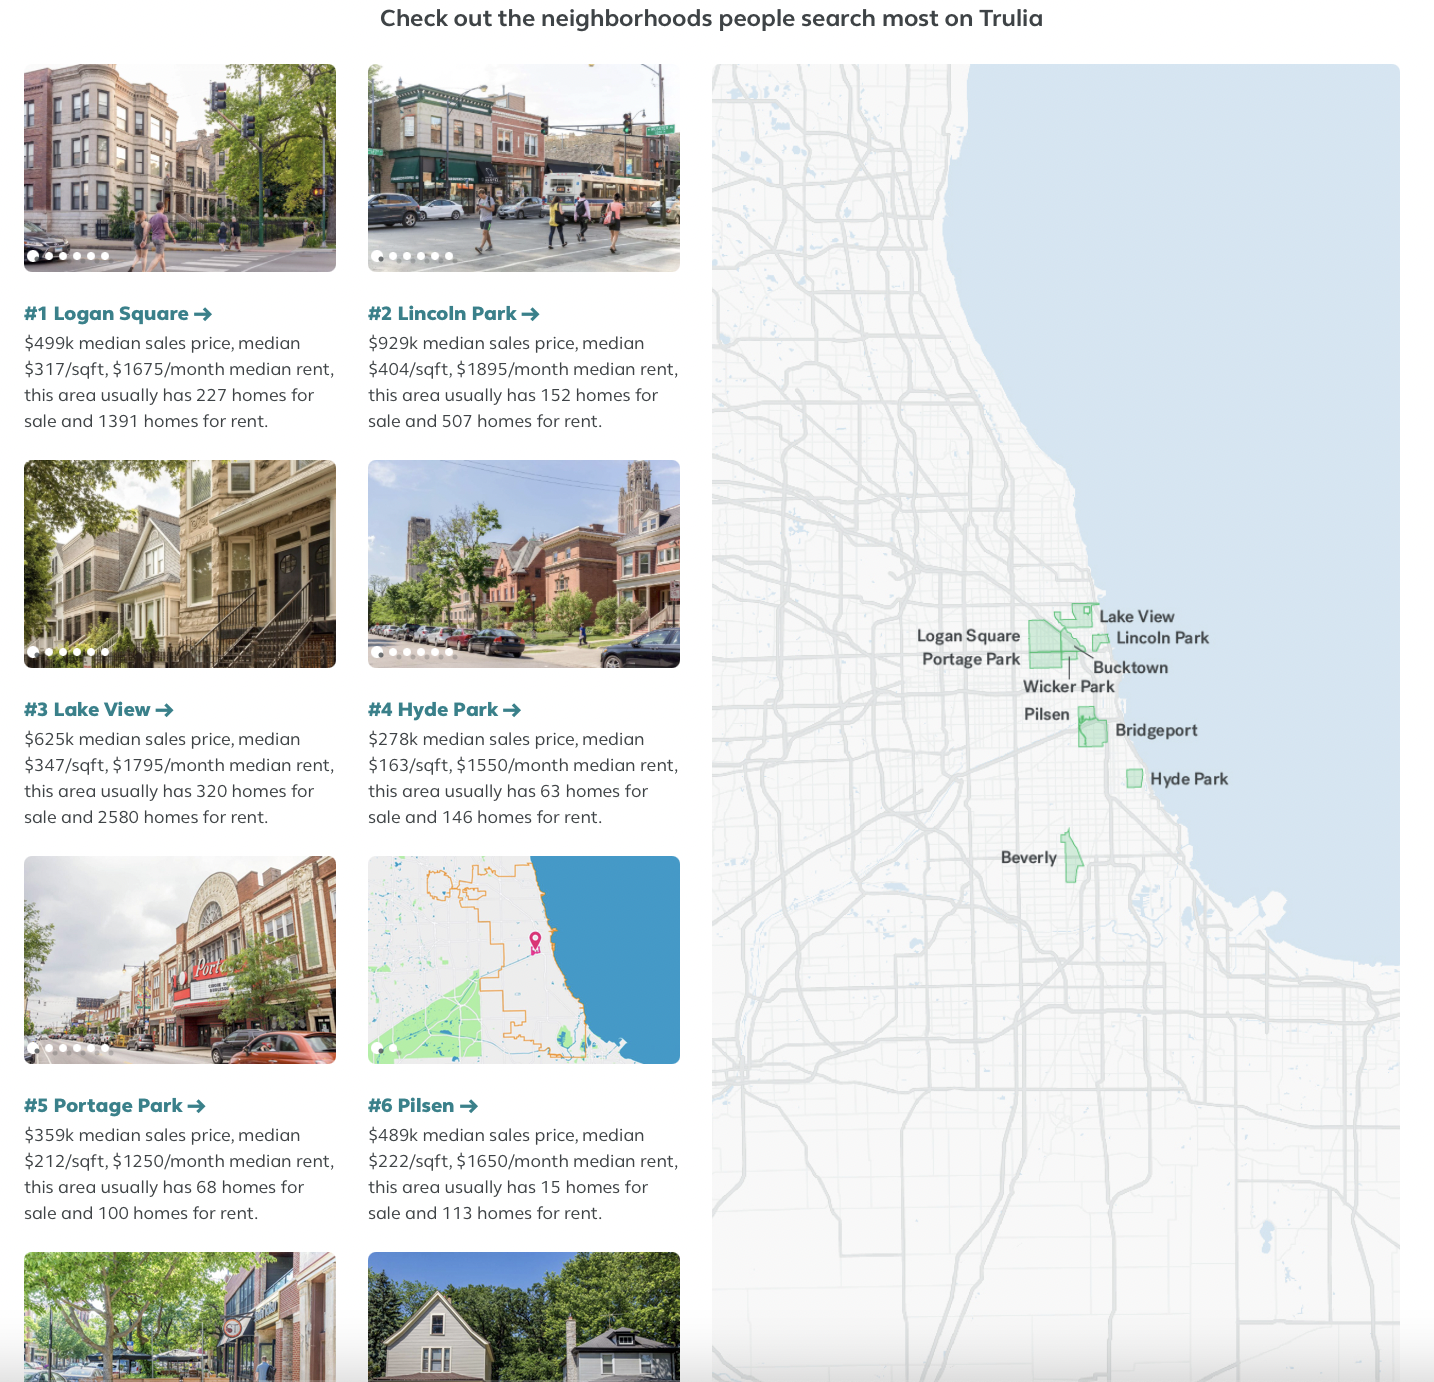Screen dimensions: 1434x1382
Task: Click the Portage Park map label
Action: 971,659
